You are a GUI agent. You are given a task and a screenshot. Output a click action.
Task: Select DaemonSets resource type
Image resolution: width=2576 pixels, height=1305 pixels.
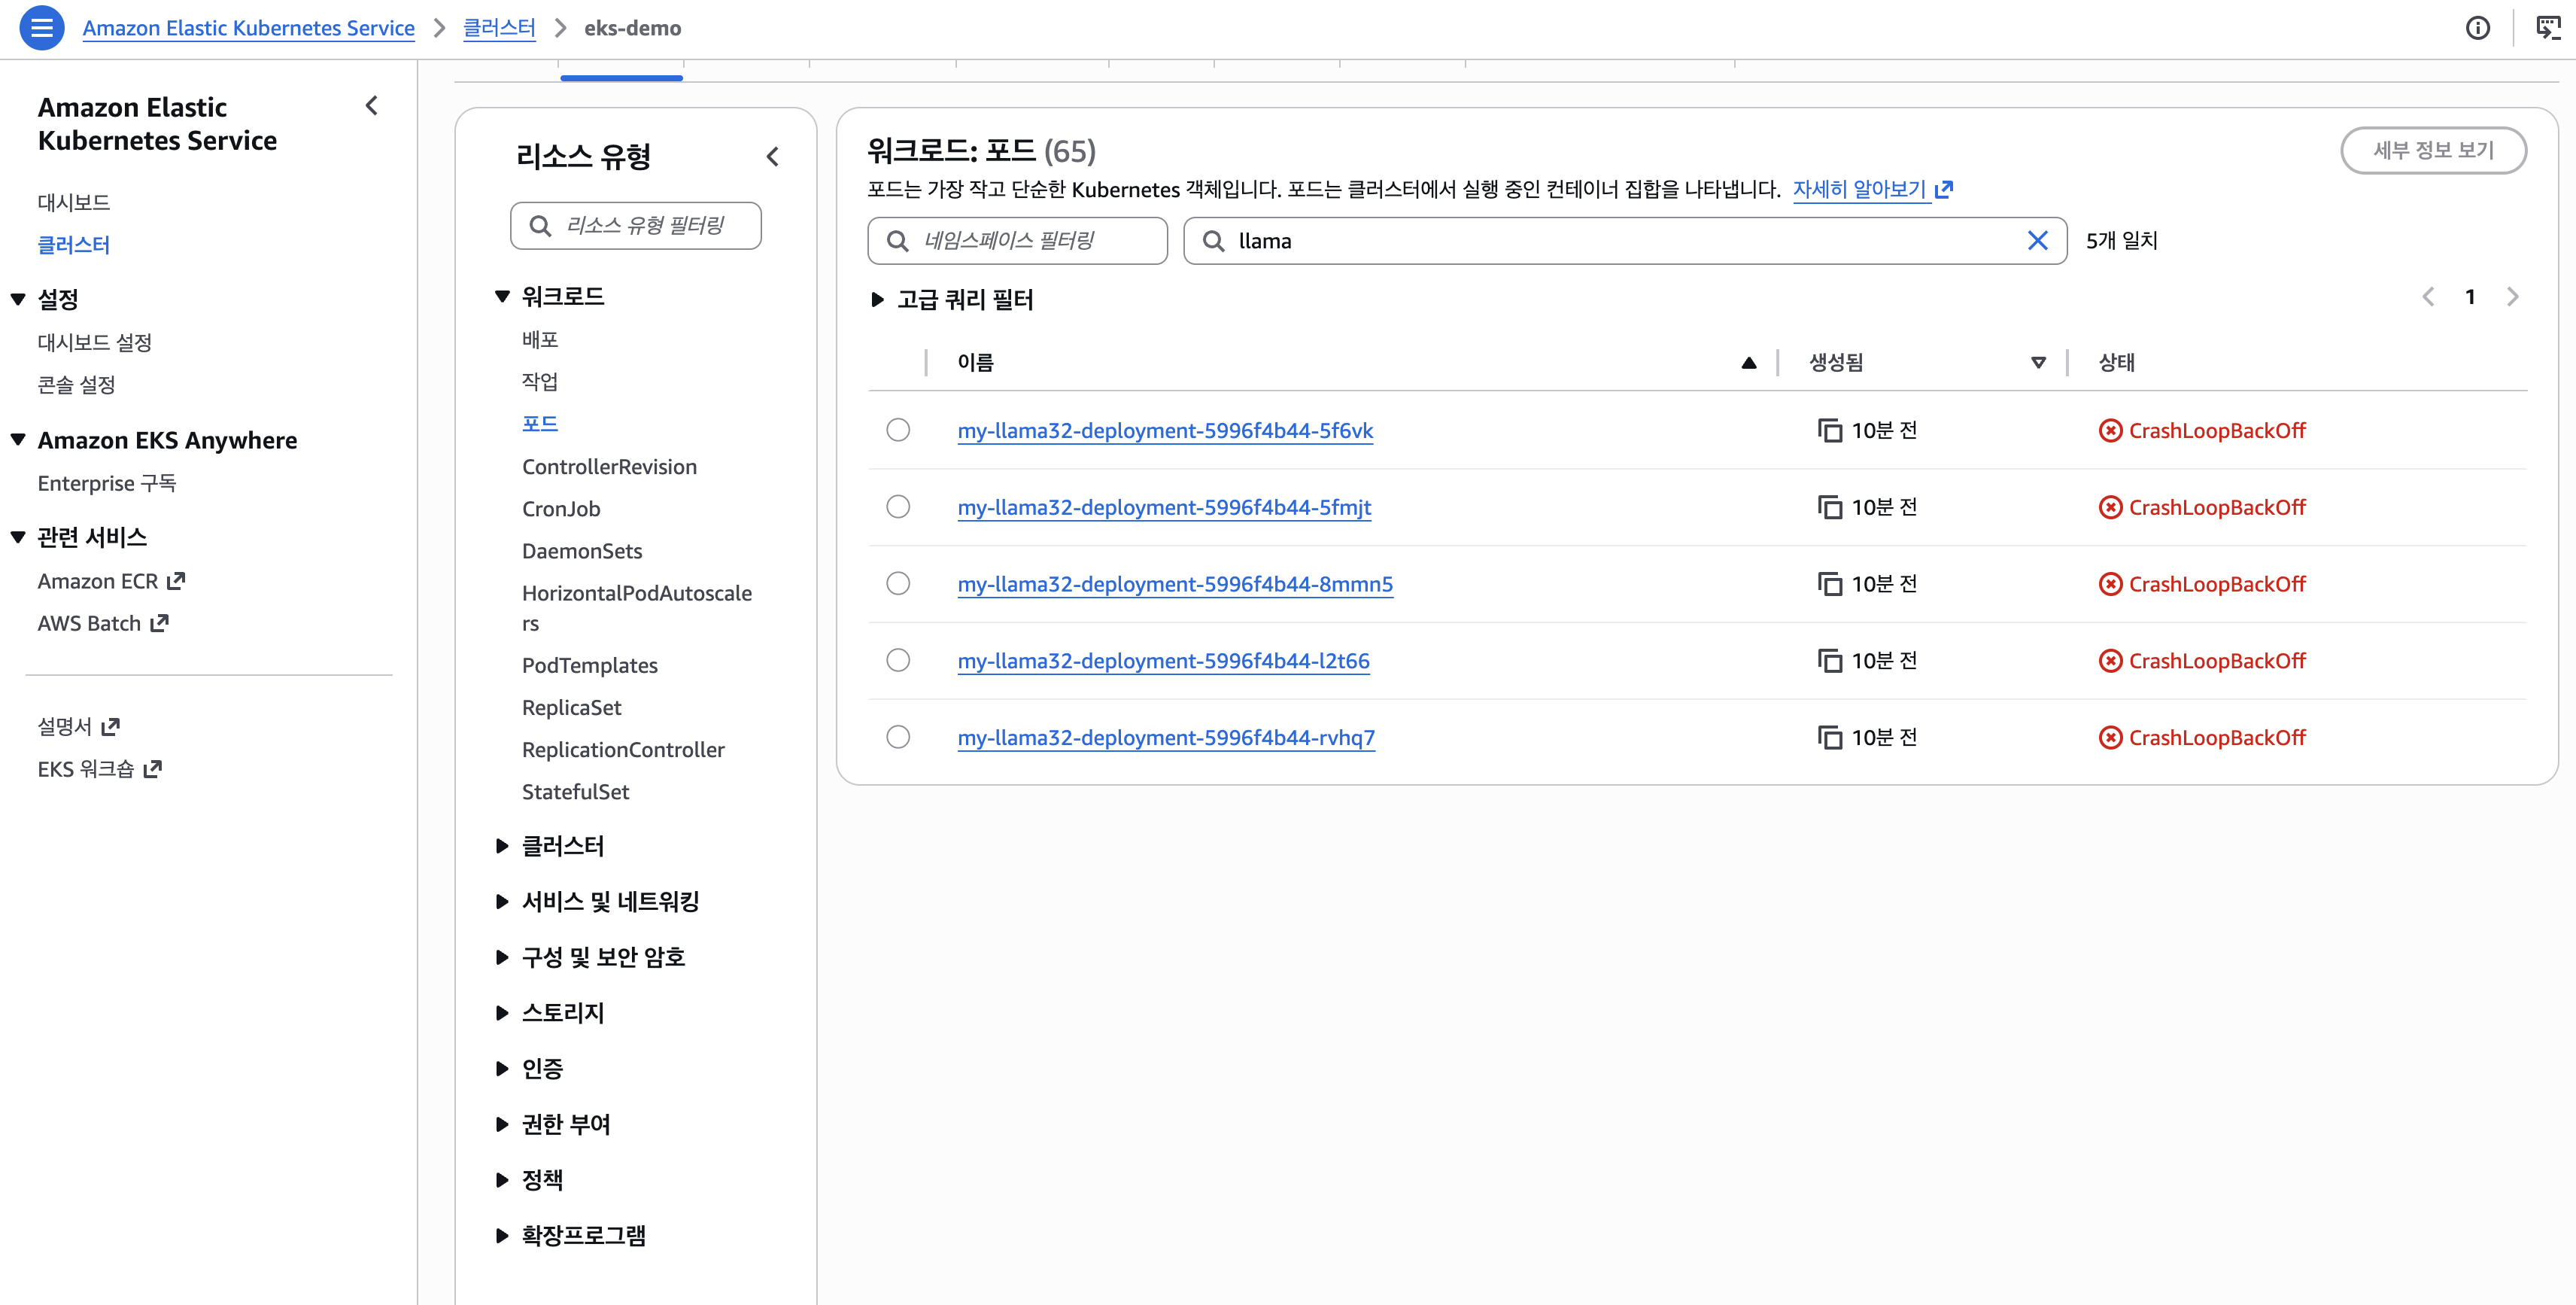click(582, 551)
